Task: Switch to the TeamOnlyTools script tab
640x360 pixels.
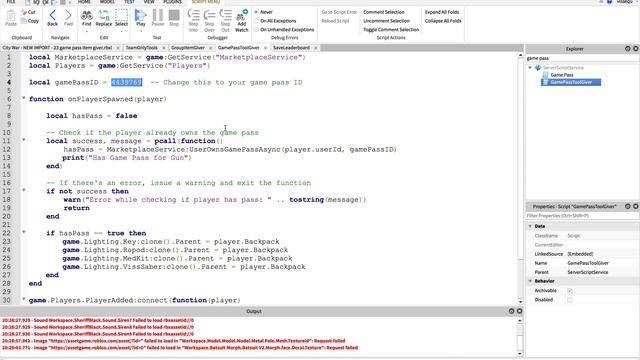Action: (x=141, y=48)
